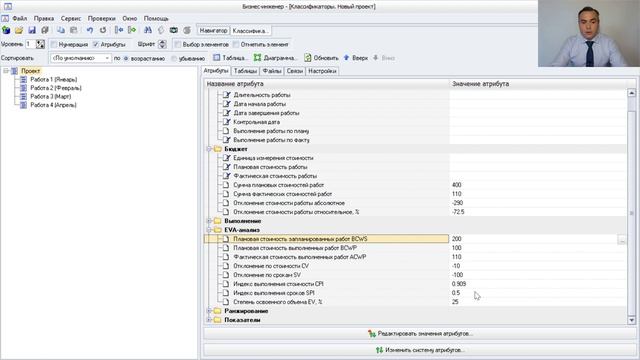Click the document icon of Длительность работы

coord(226,95)
